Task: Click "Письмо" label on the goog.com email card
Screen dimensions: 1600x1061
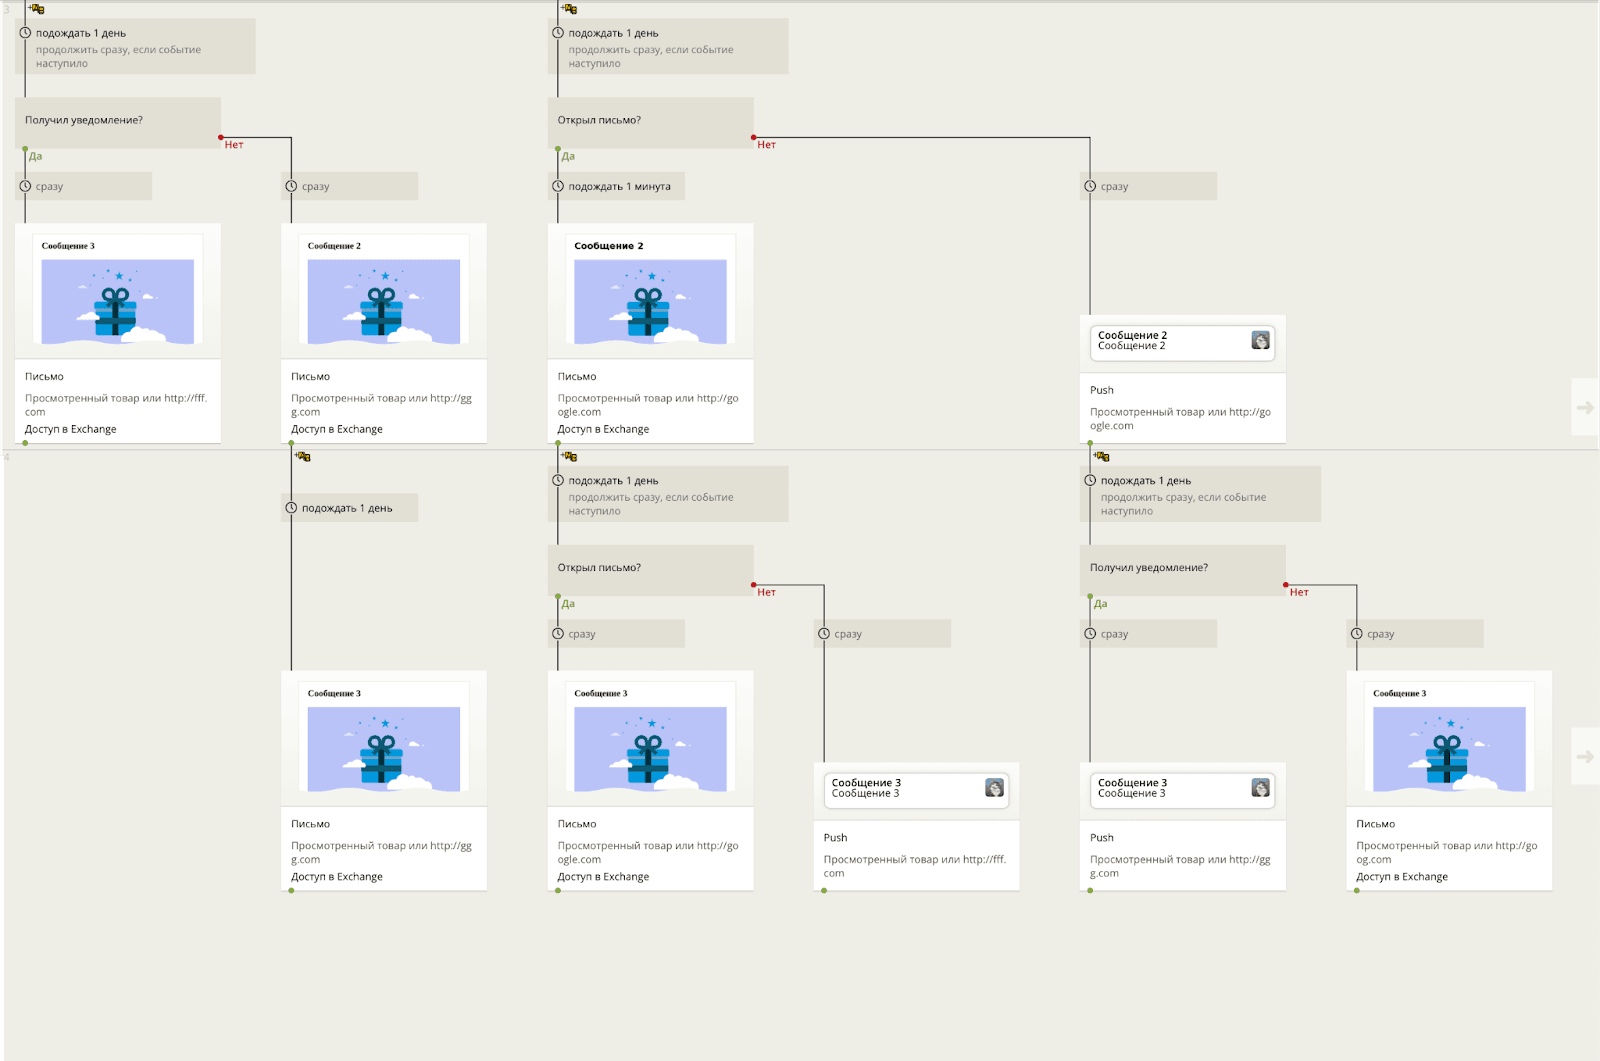Action: tap(1375, 824)
